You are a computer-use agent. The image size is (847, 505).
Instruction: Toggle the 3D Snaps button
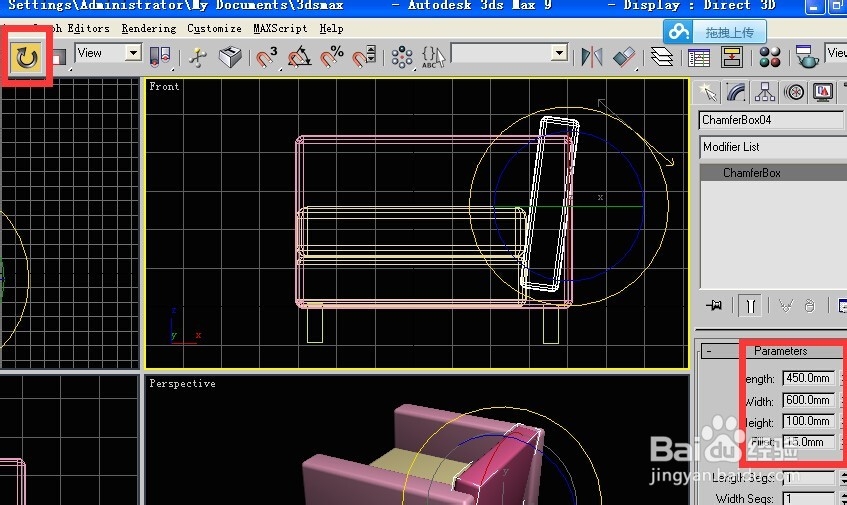coord(266,57)
